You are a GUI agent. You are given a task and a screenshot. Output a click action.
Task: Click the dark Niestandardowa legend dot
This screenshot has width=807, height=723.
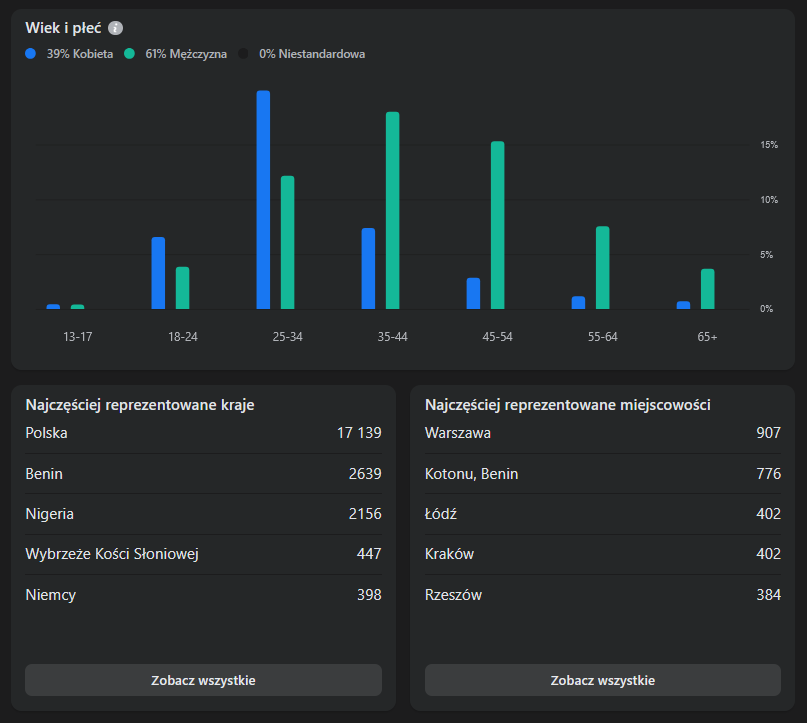point(244,54)
